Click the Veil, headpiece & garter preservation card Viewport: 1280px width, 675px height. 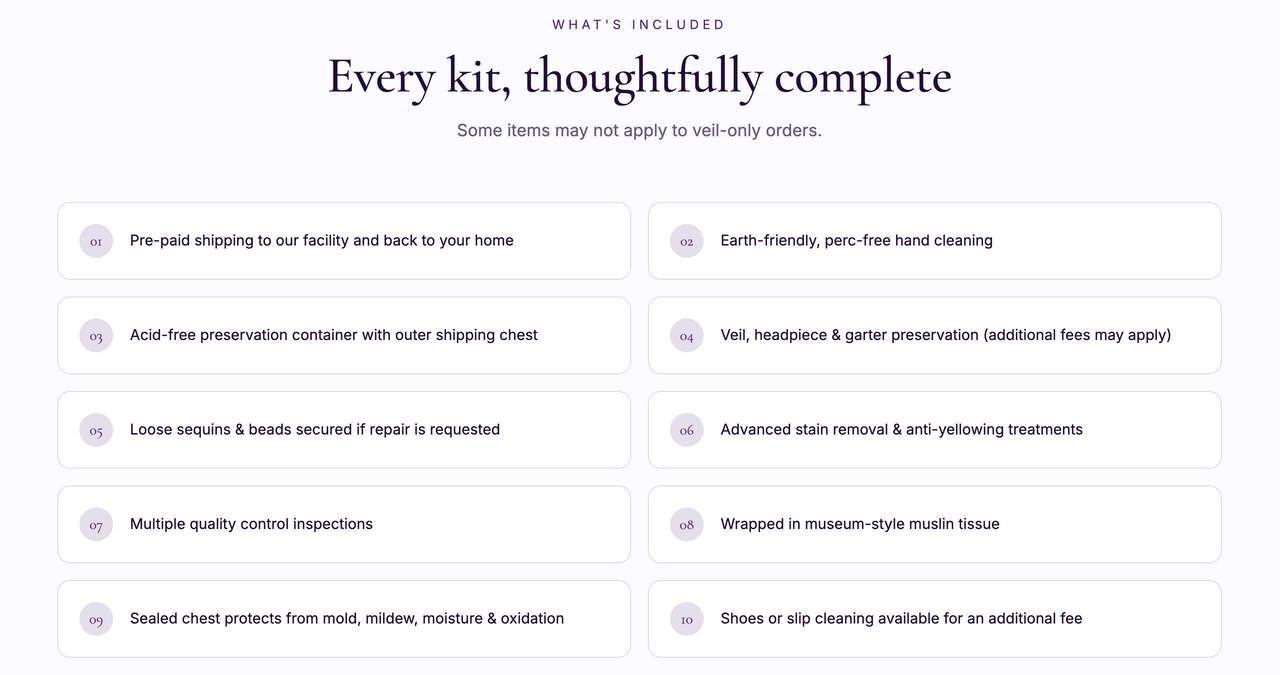[x=935, y=335]
